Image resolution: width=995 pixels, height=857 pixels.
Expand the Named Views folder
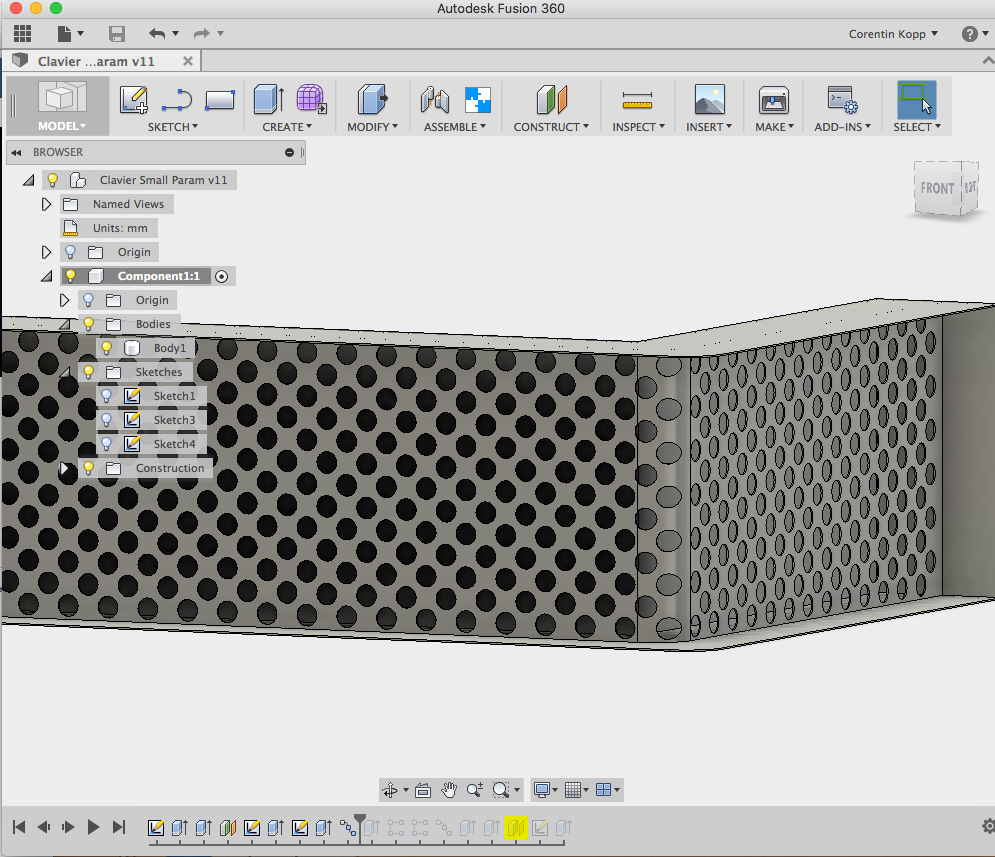46,204
